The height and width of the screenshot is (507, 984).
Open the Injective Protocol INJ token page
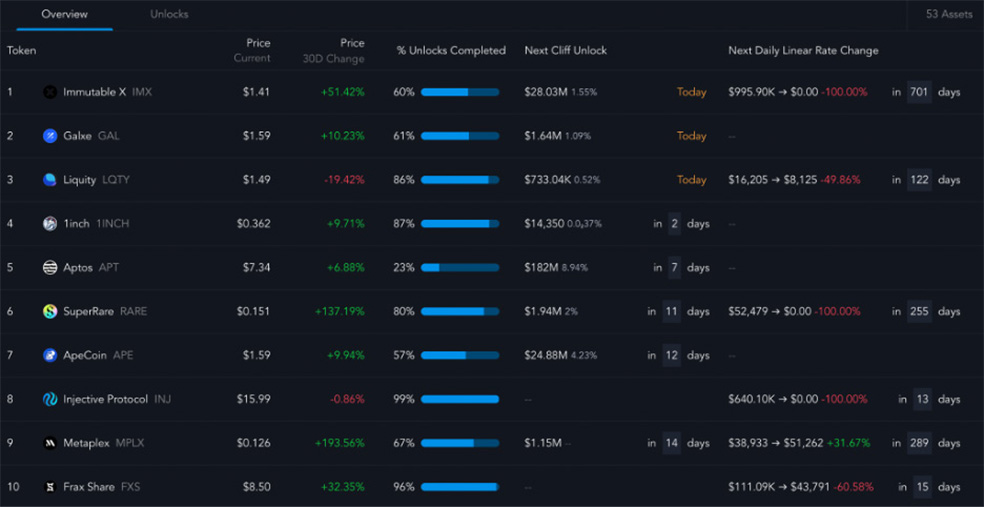tap(117, 399)
